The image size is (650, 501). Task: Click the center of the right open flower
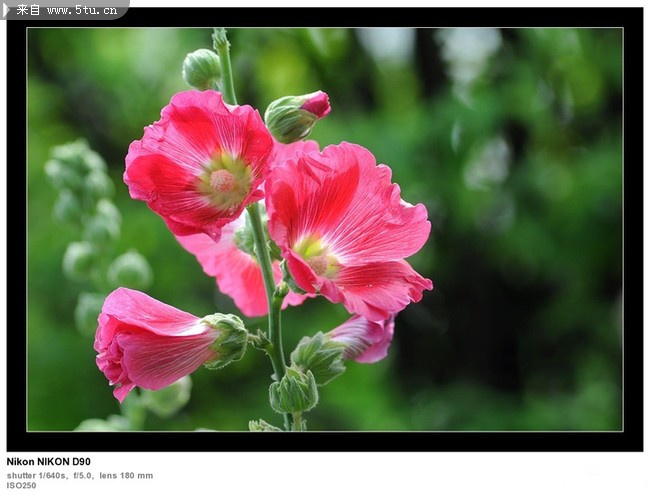[x=315, y=252]
